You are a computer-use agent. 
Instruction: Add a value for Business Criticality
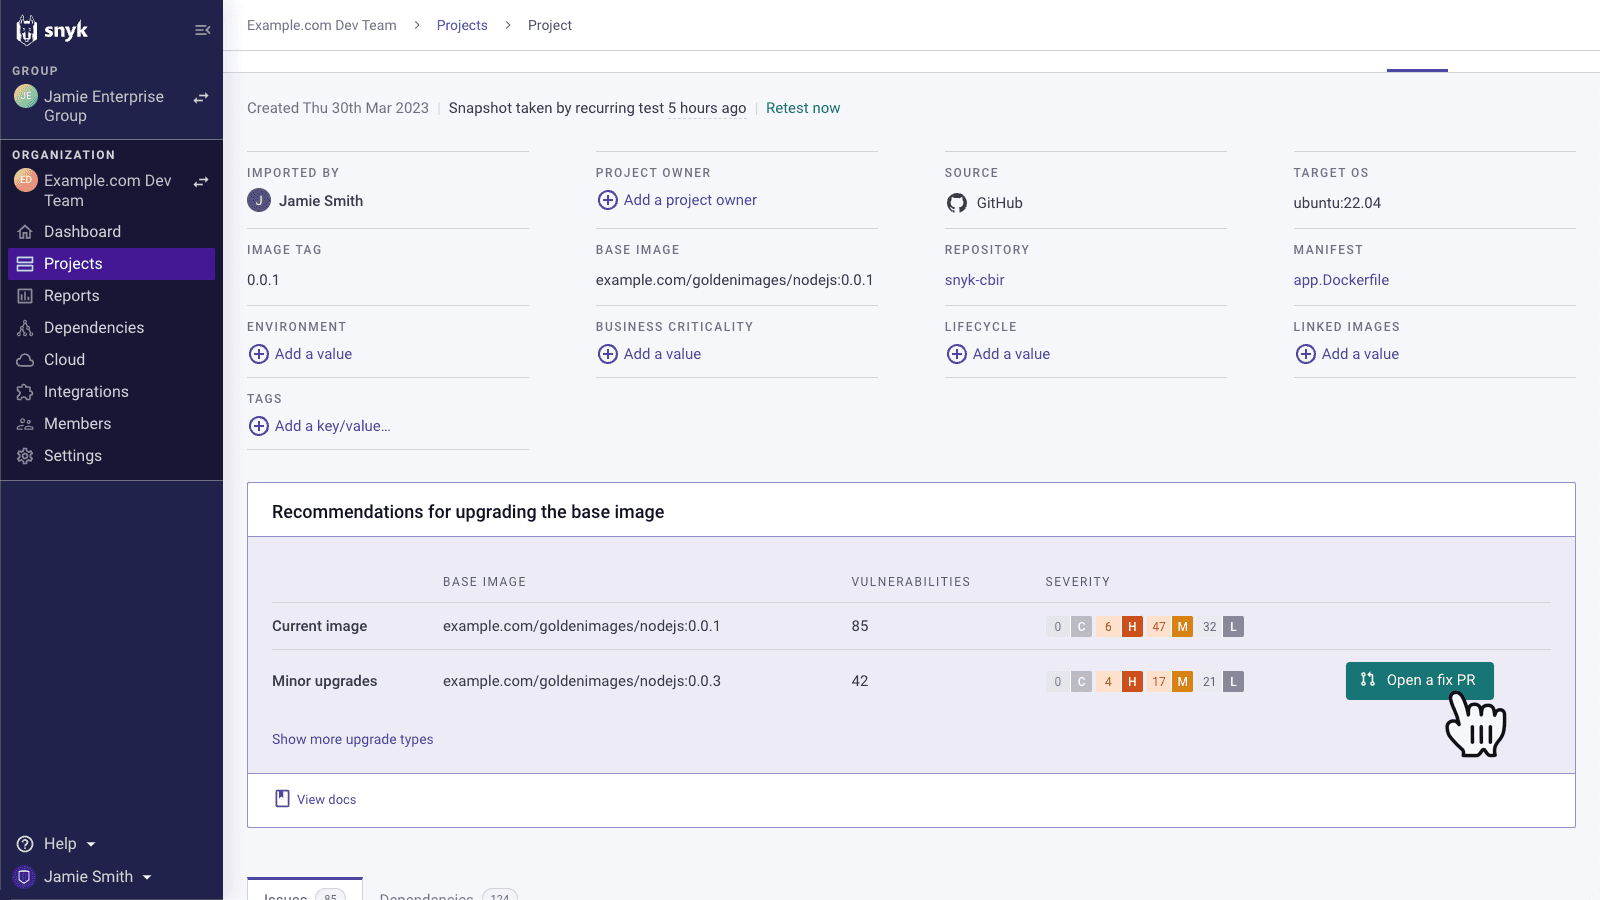649,354
